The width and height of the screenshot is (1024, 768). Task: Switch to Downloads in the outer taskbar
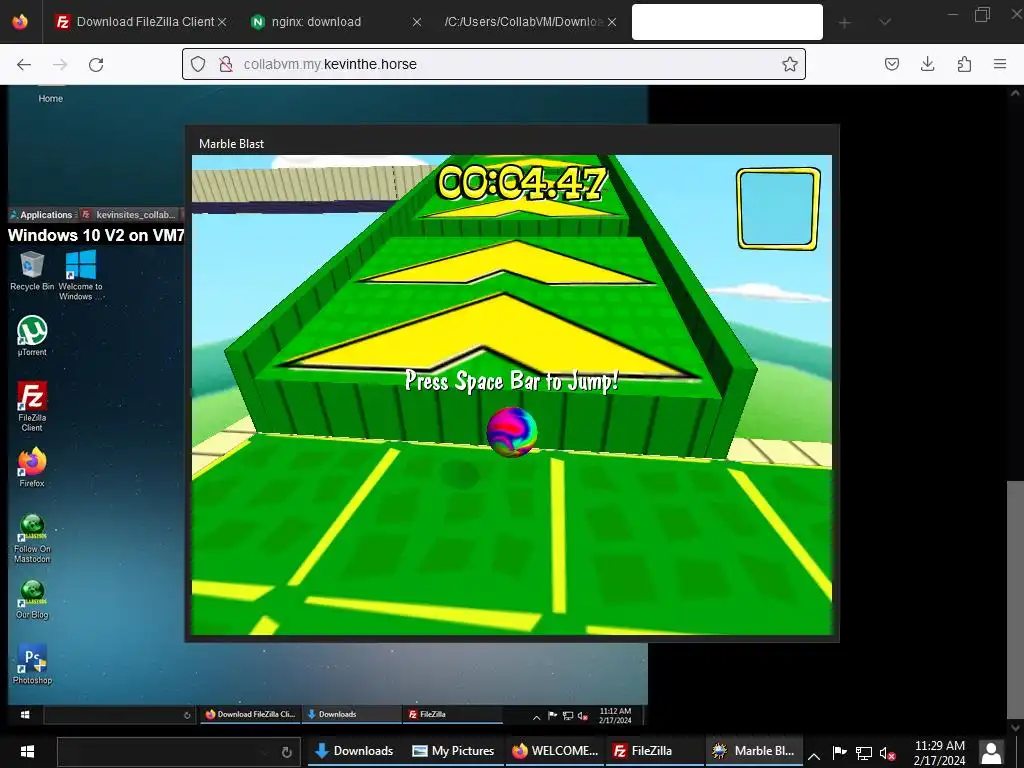[x=353, y=751]
